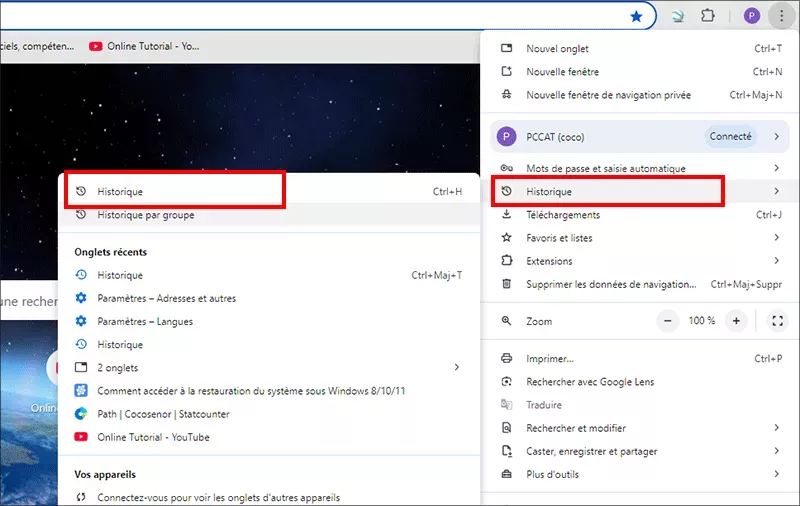Open Path | Cocosenor | Statcounter tab
The image size is (800, 506).
click(269, 414)
